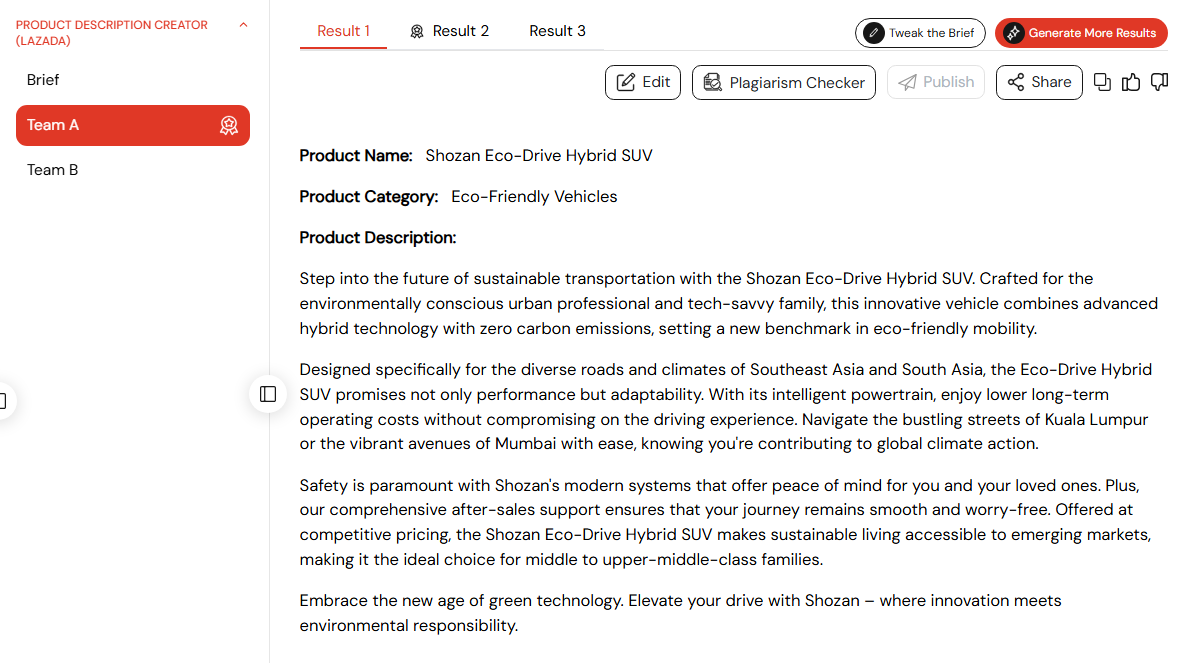1198x663 pixels.
Task: Switch to the Result 1 tab
Action: click(x=343, y=31)
